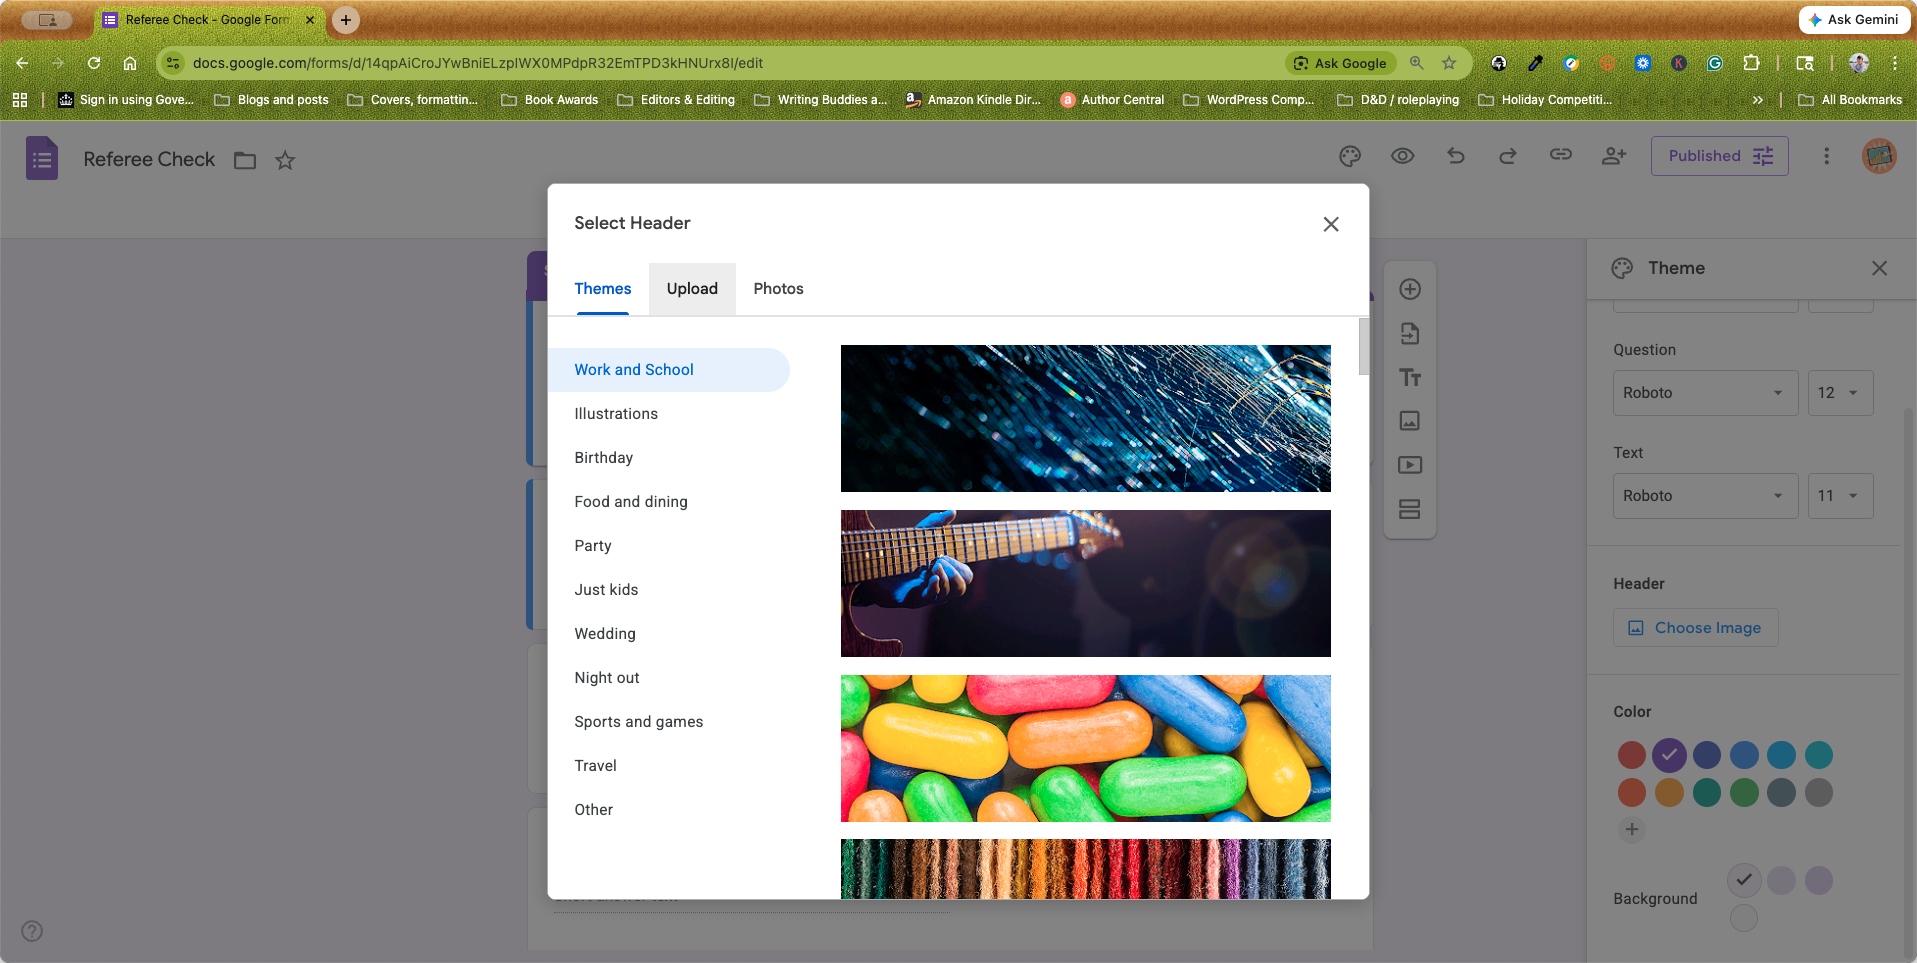The height and width of the screenshot is (963, 1917).
Task: Move the form using the folder icon
Action: tap(245, 160)
